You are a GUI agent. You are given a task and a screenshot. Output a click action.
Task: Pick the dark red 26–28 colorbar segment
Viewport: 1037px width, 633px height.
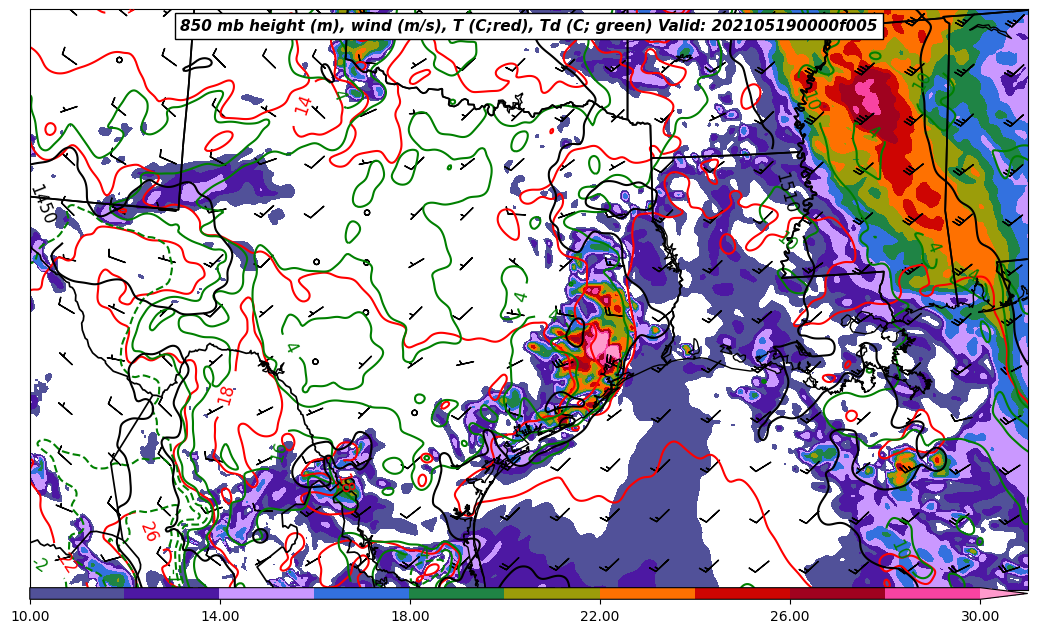(x=837, y=593)
